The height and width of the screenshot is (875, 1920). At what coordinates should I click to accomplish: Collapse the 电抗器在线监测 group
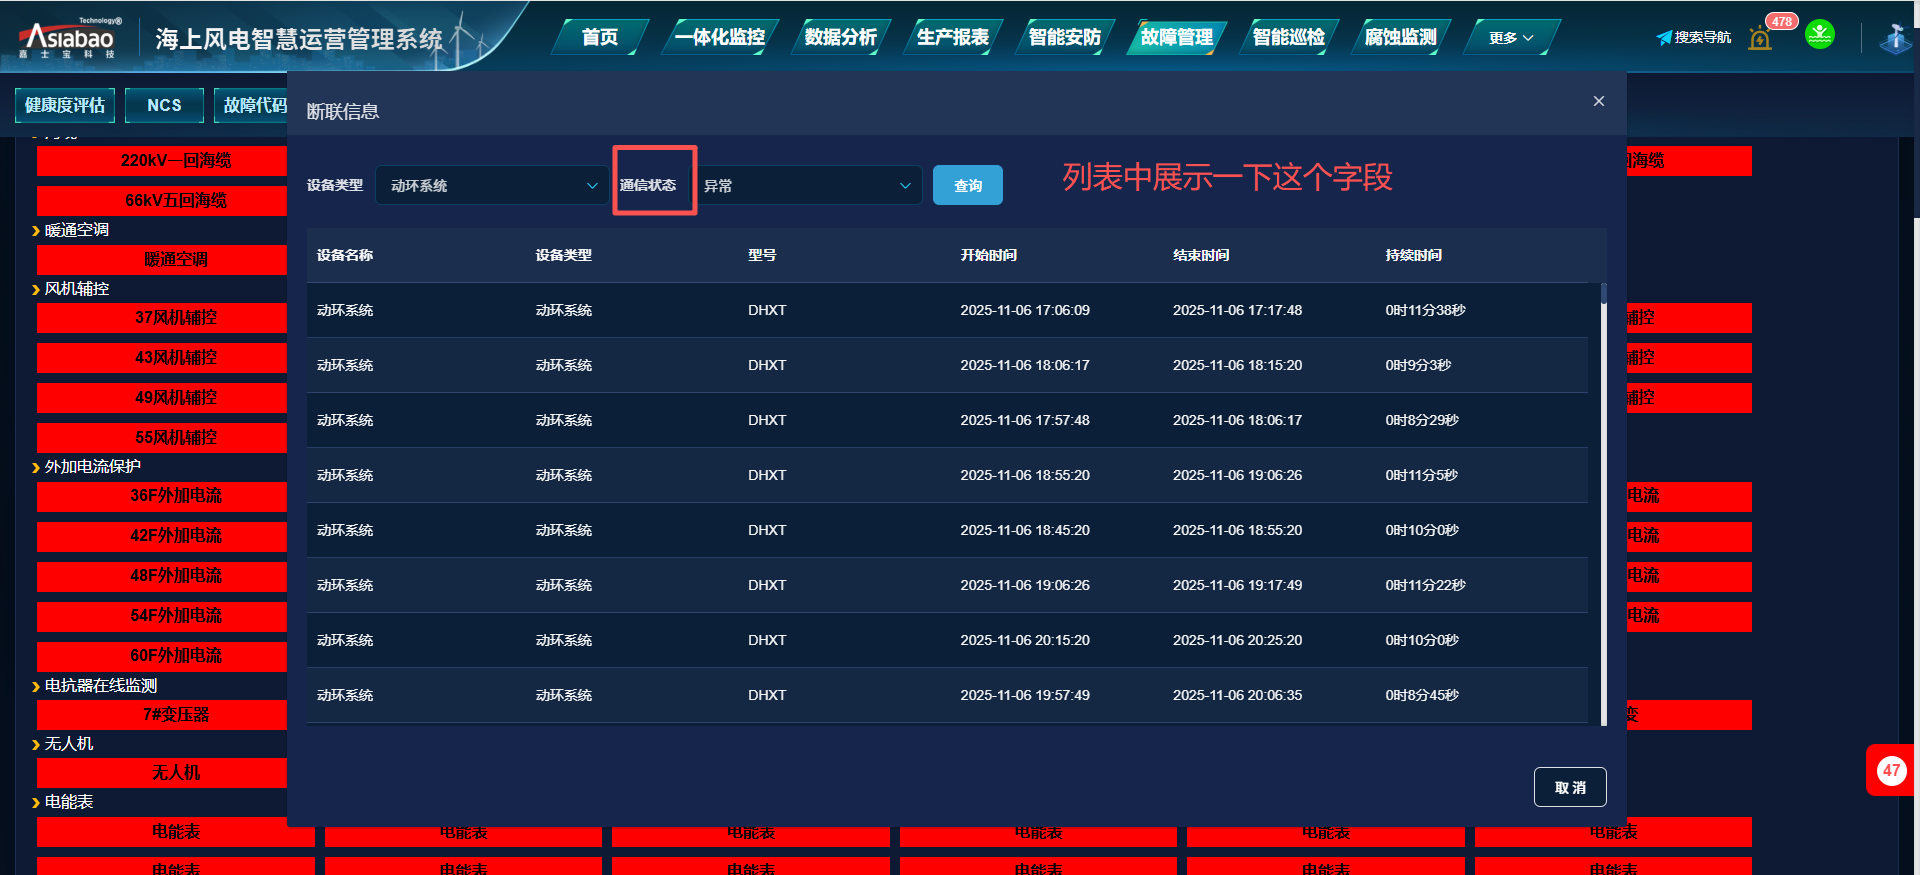[x=36, y=686]
